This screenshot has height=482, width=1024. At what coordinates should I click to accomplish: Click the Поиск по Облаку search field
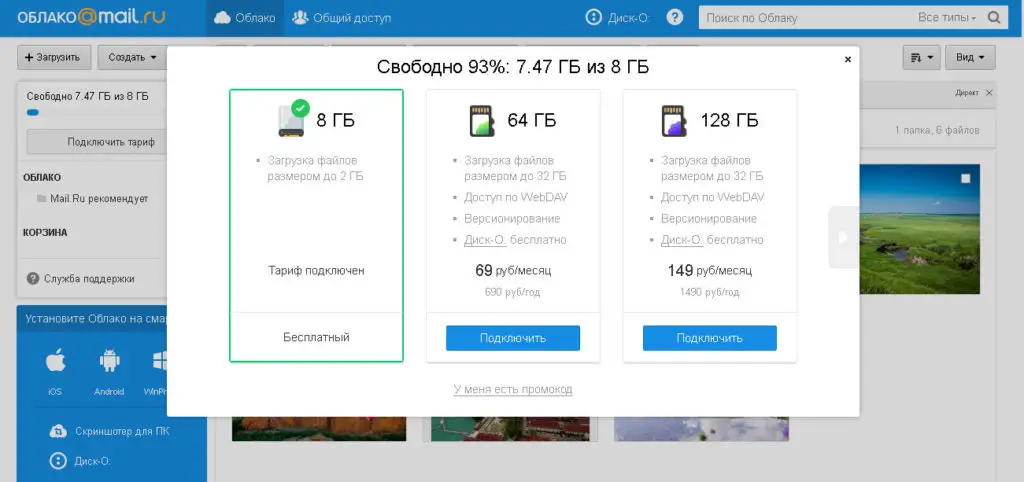pos(800,18)
